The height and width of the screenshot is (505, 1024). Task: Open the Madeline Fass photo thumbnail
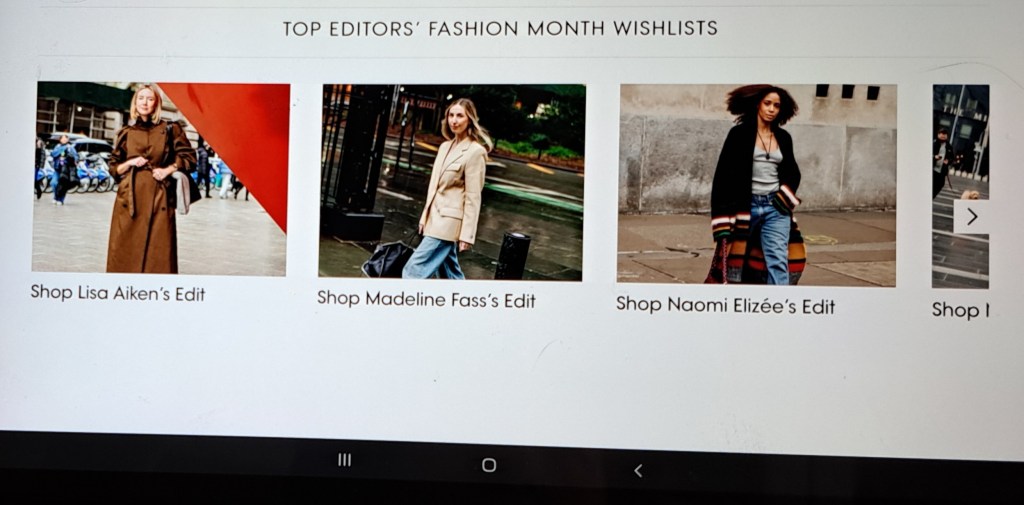pos(451,182)
